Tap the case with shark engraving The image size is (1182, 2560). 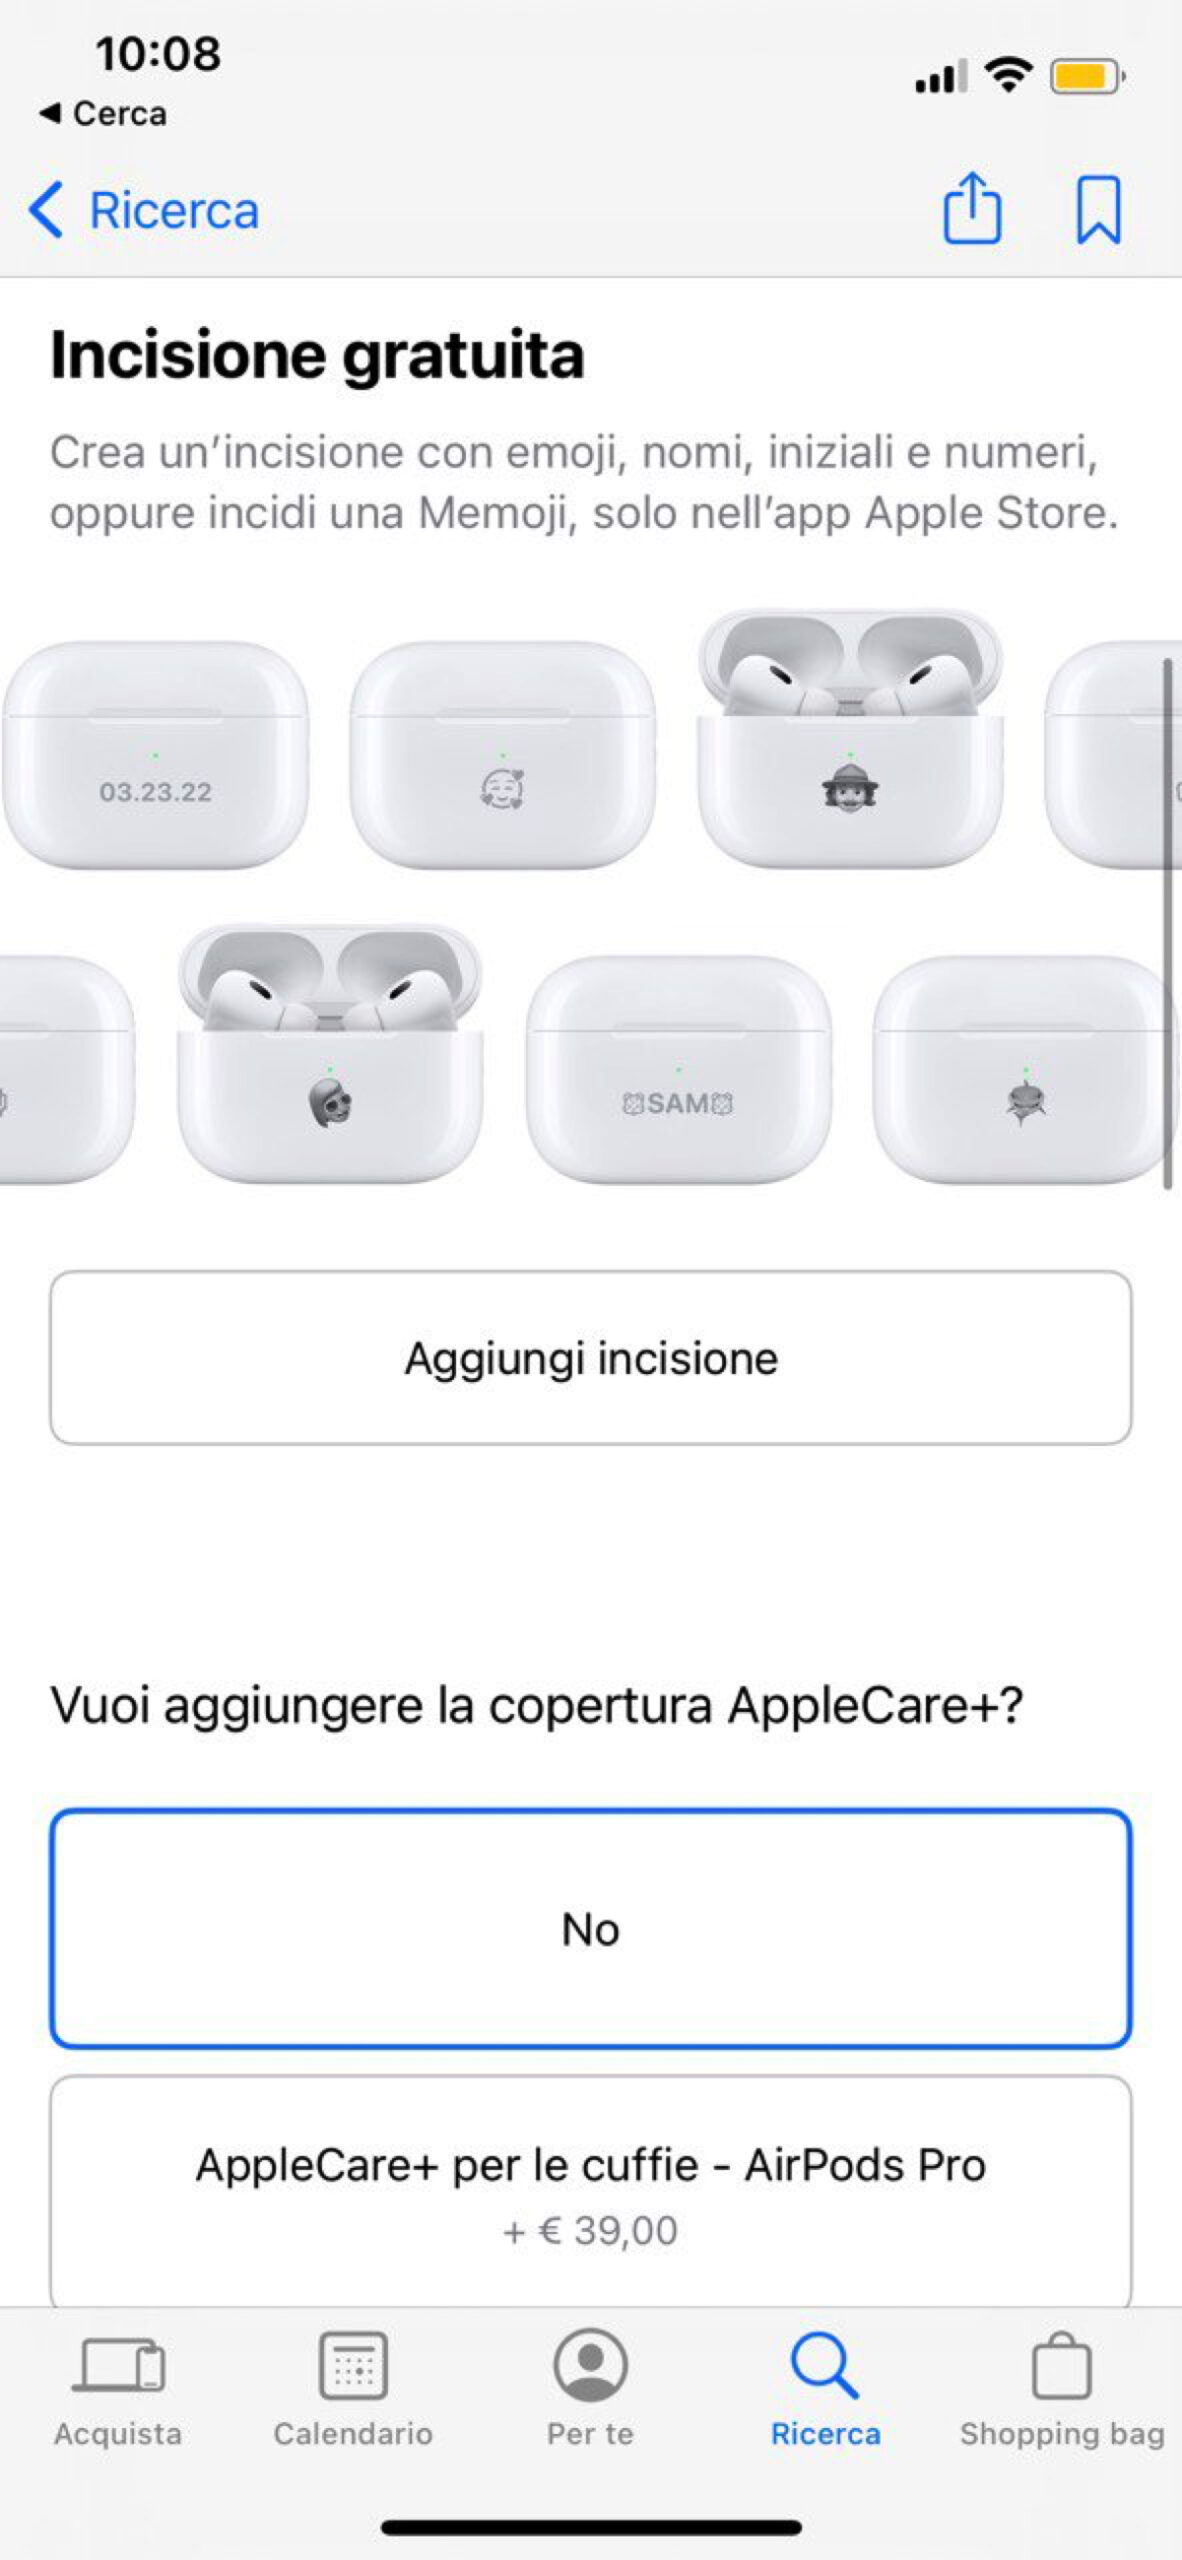tap(1024, 1070)
